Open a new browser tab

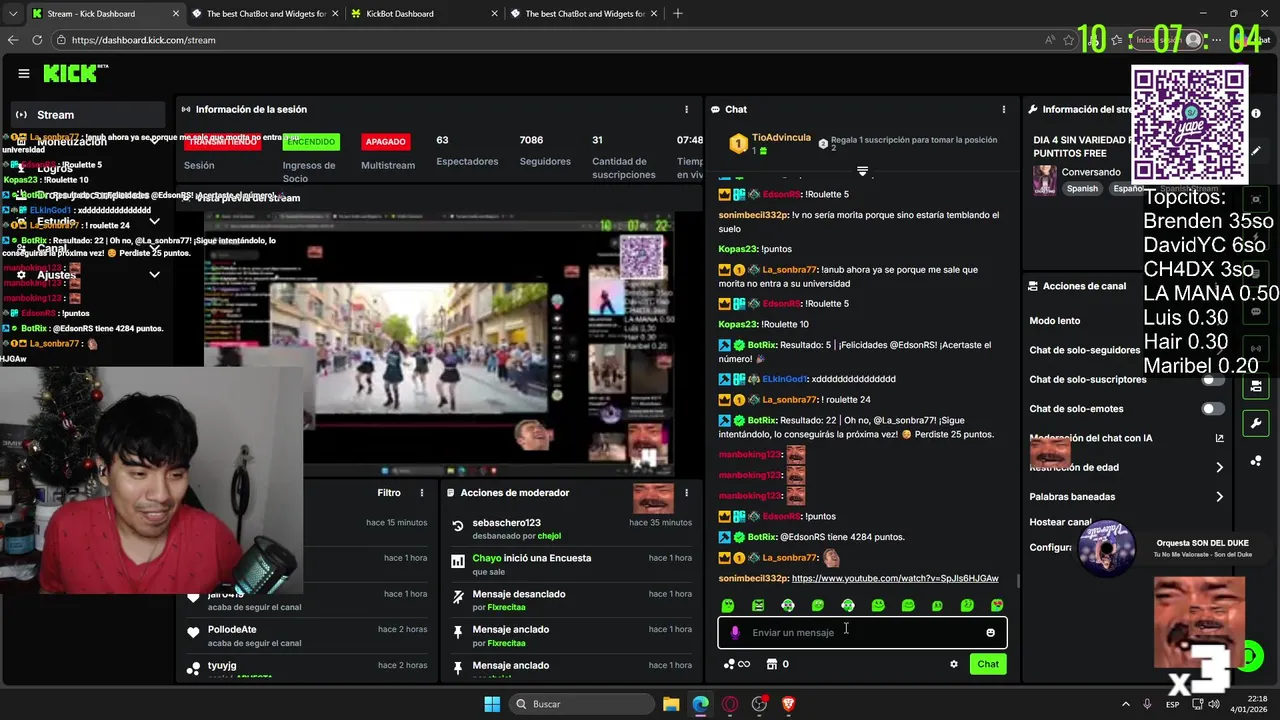tap(678, 14)
